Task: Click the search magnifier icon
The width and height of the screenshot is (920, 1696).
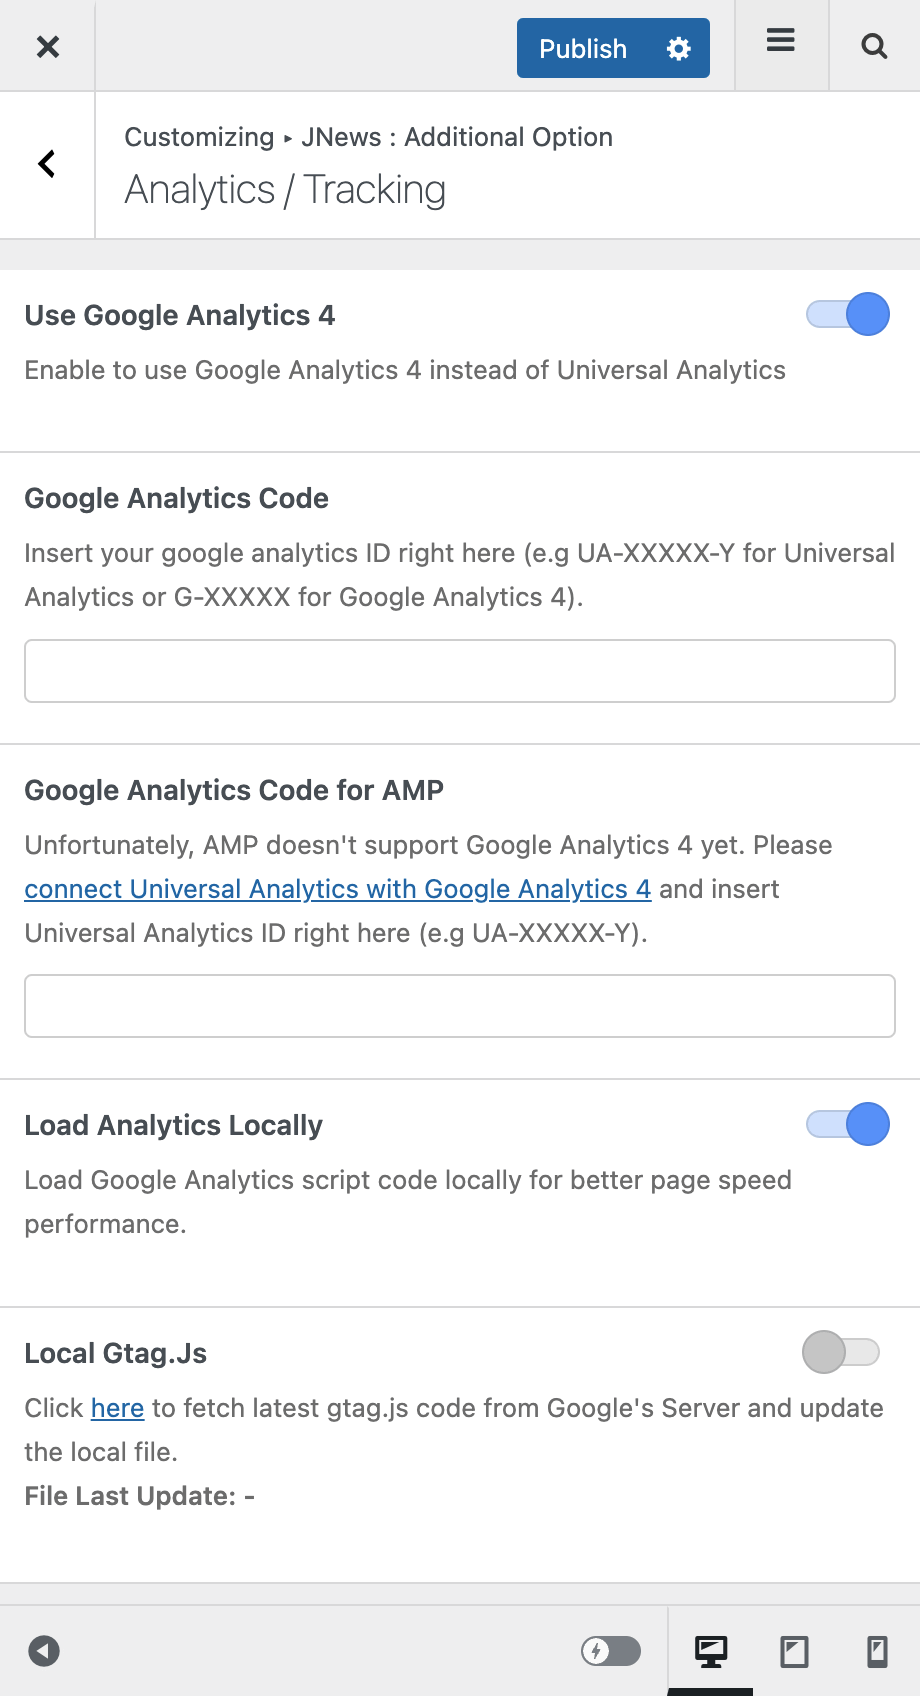Action: pyautogui.click(x=874, y=46)
